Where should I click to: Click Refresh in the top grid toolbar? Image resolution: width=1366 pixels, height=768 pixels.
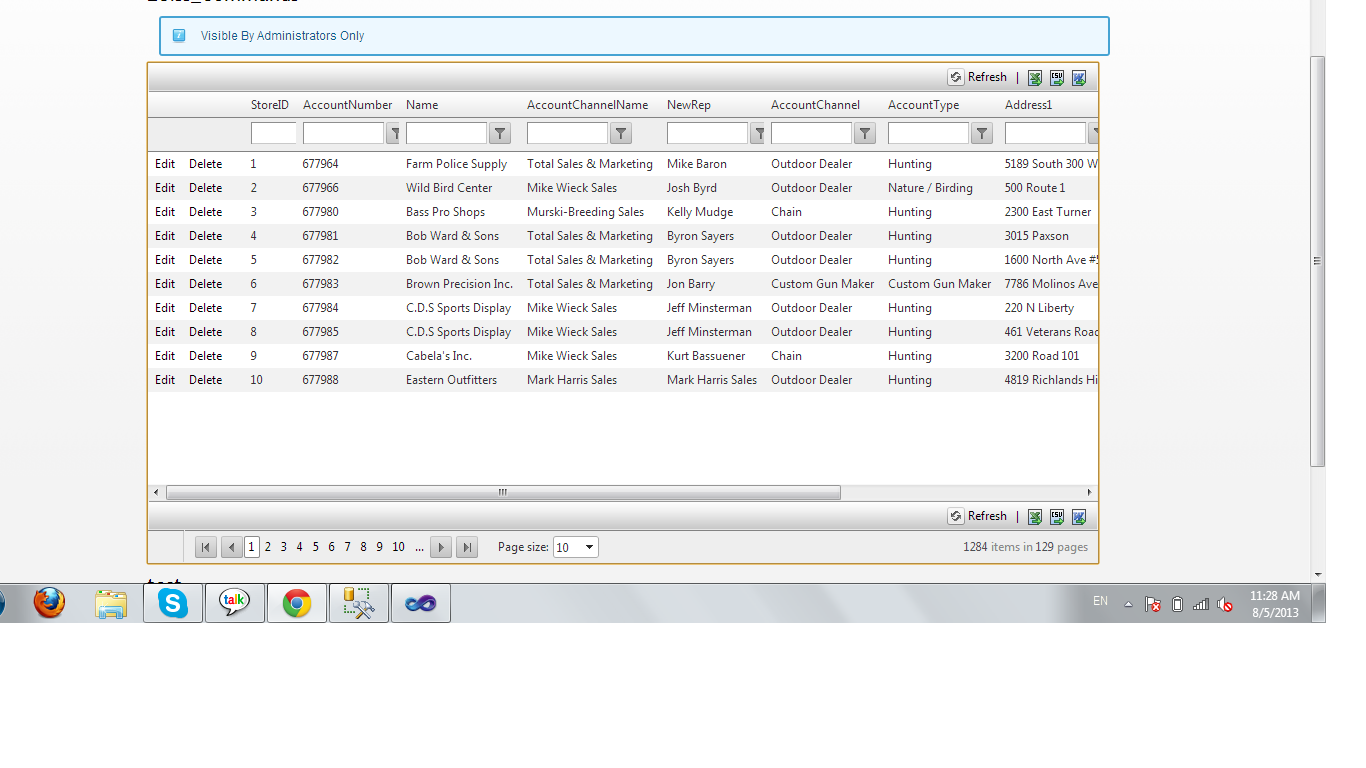978,78
